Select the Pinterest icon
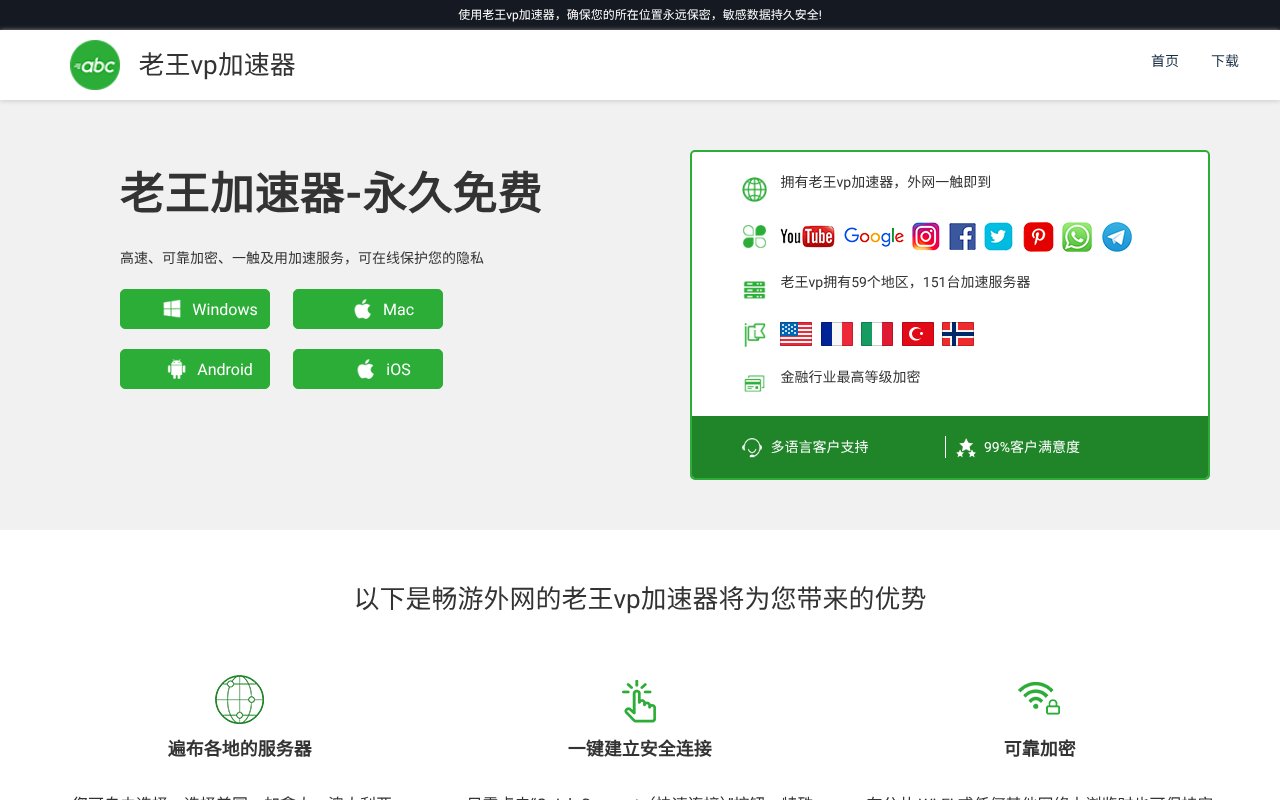 point(1037,236)
